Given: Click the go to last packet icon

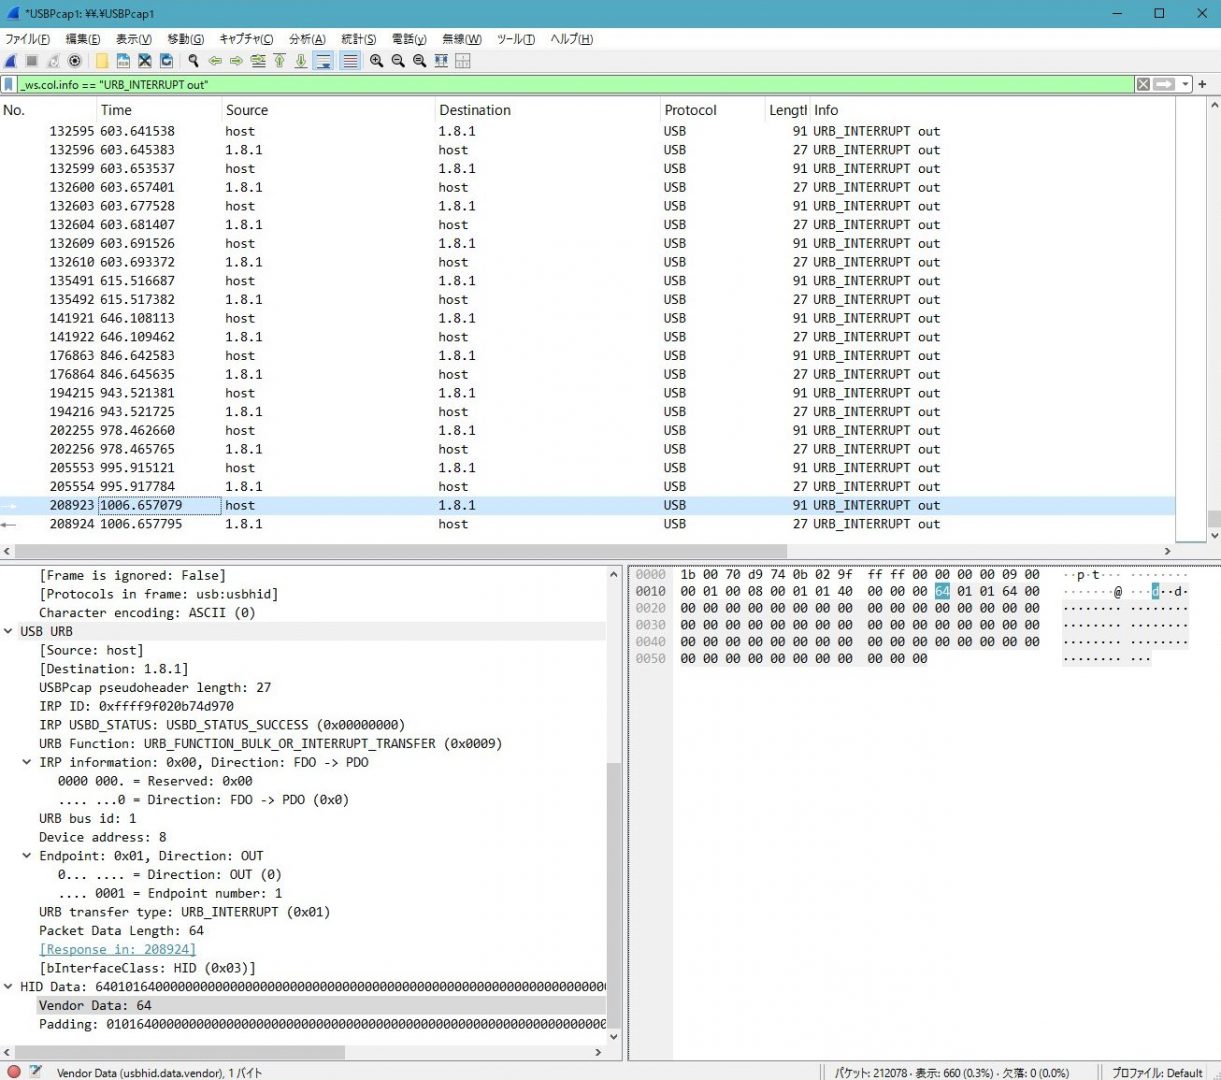Looking at the screenshot, I should (301, 61).
